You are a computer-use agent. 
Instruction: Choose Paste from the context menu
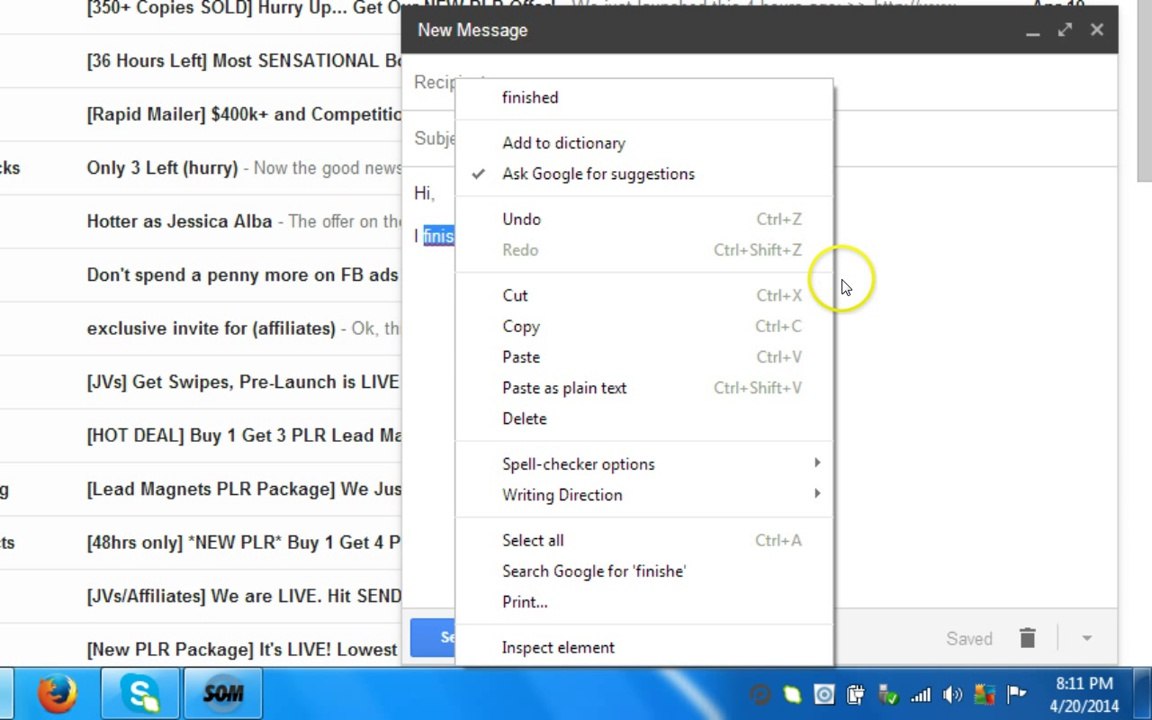[x=644, y=357]
